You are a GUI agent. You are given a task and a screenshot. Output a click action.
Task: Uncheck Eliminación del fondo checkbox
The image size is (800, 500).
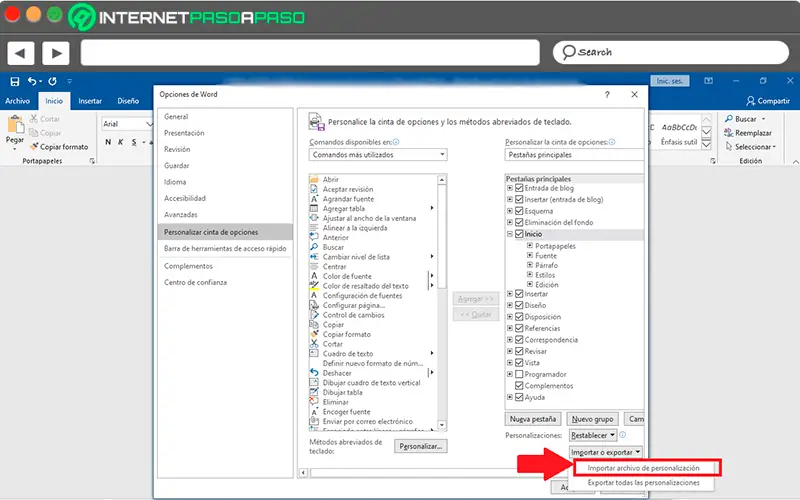click(x=519, y=222)
